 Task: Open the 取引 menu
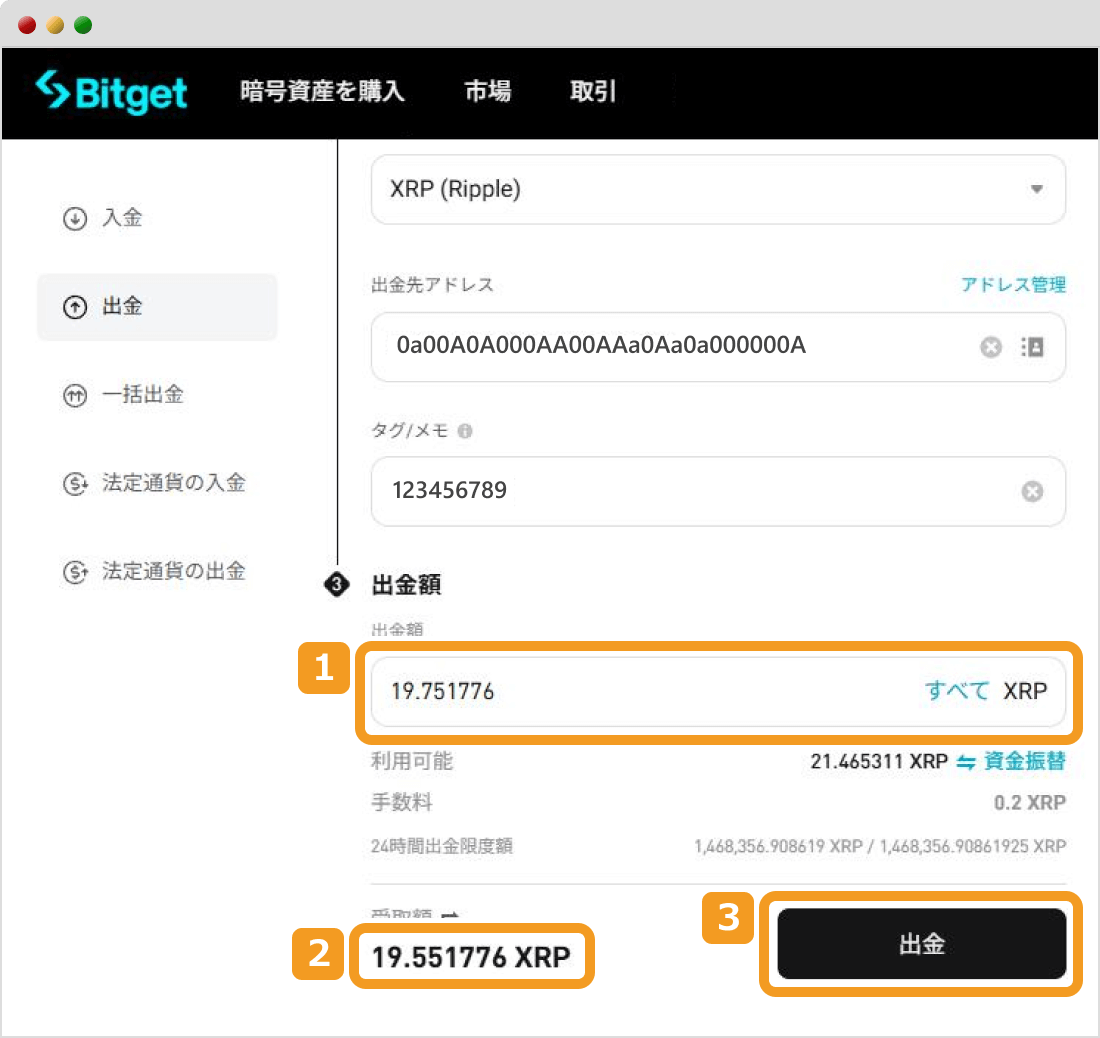(x=592, y=92)
